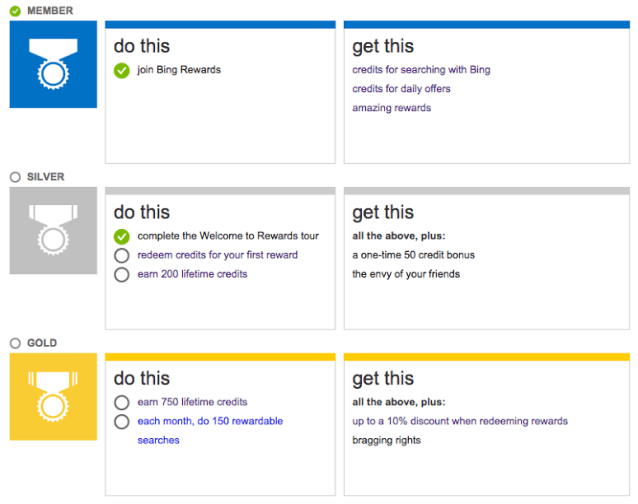The width and height of the screenshot is (638, 504).
Task: Open 'earn 200 lifetime credits' link
Action: click(x=192, y=274)
